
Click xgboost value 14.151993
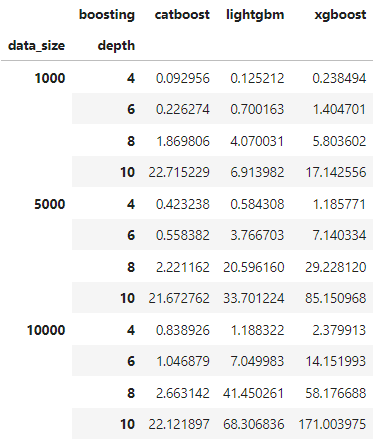coord(336,361)
